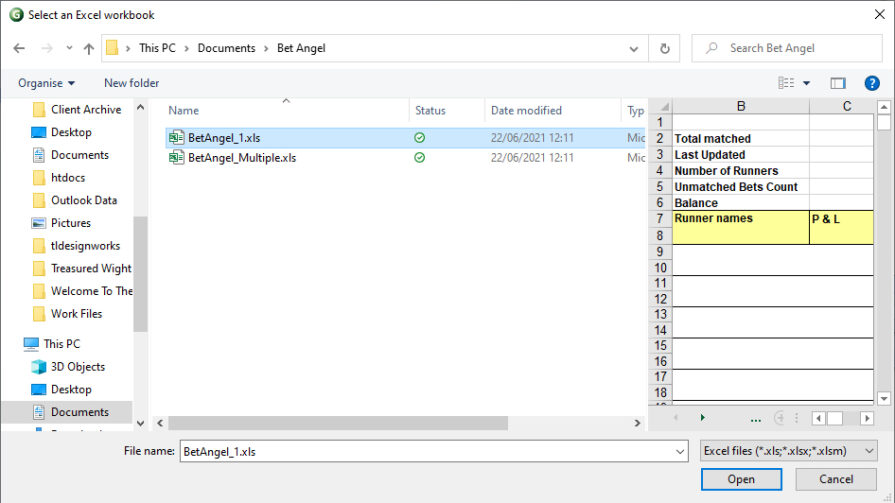
Task: Click the change view icon
Action: [x=786, y=83]
